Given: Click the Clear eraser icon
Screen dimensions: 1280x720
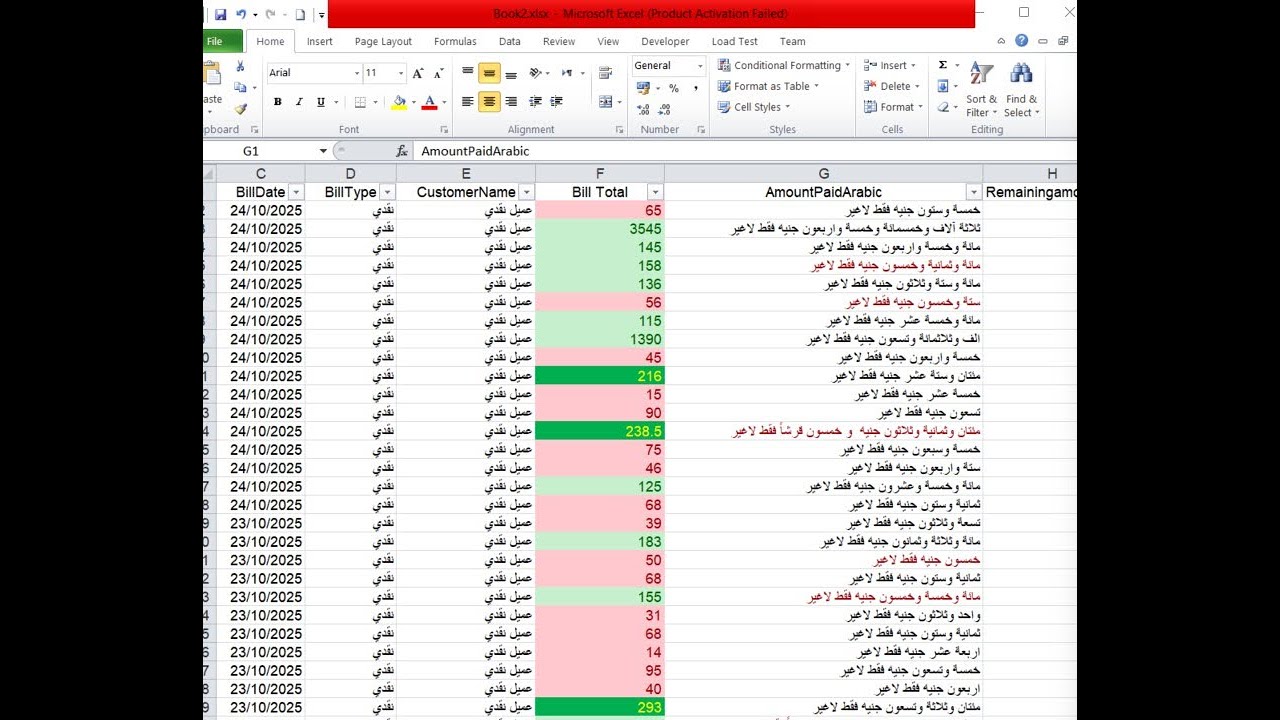Looking at the screenshot, I should coord(942,107).
